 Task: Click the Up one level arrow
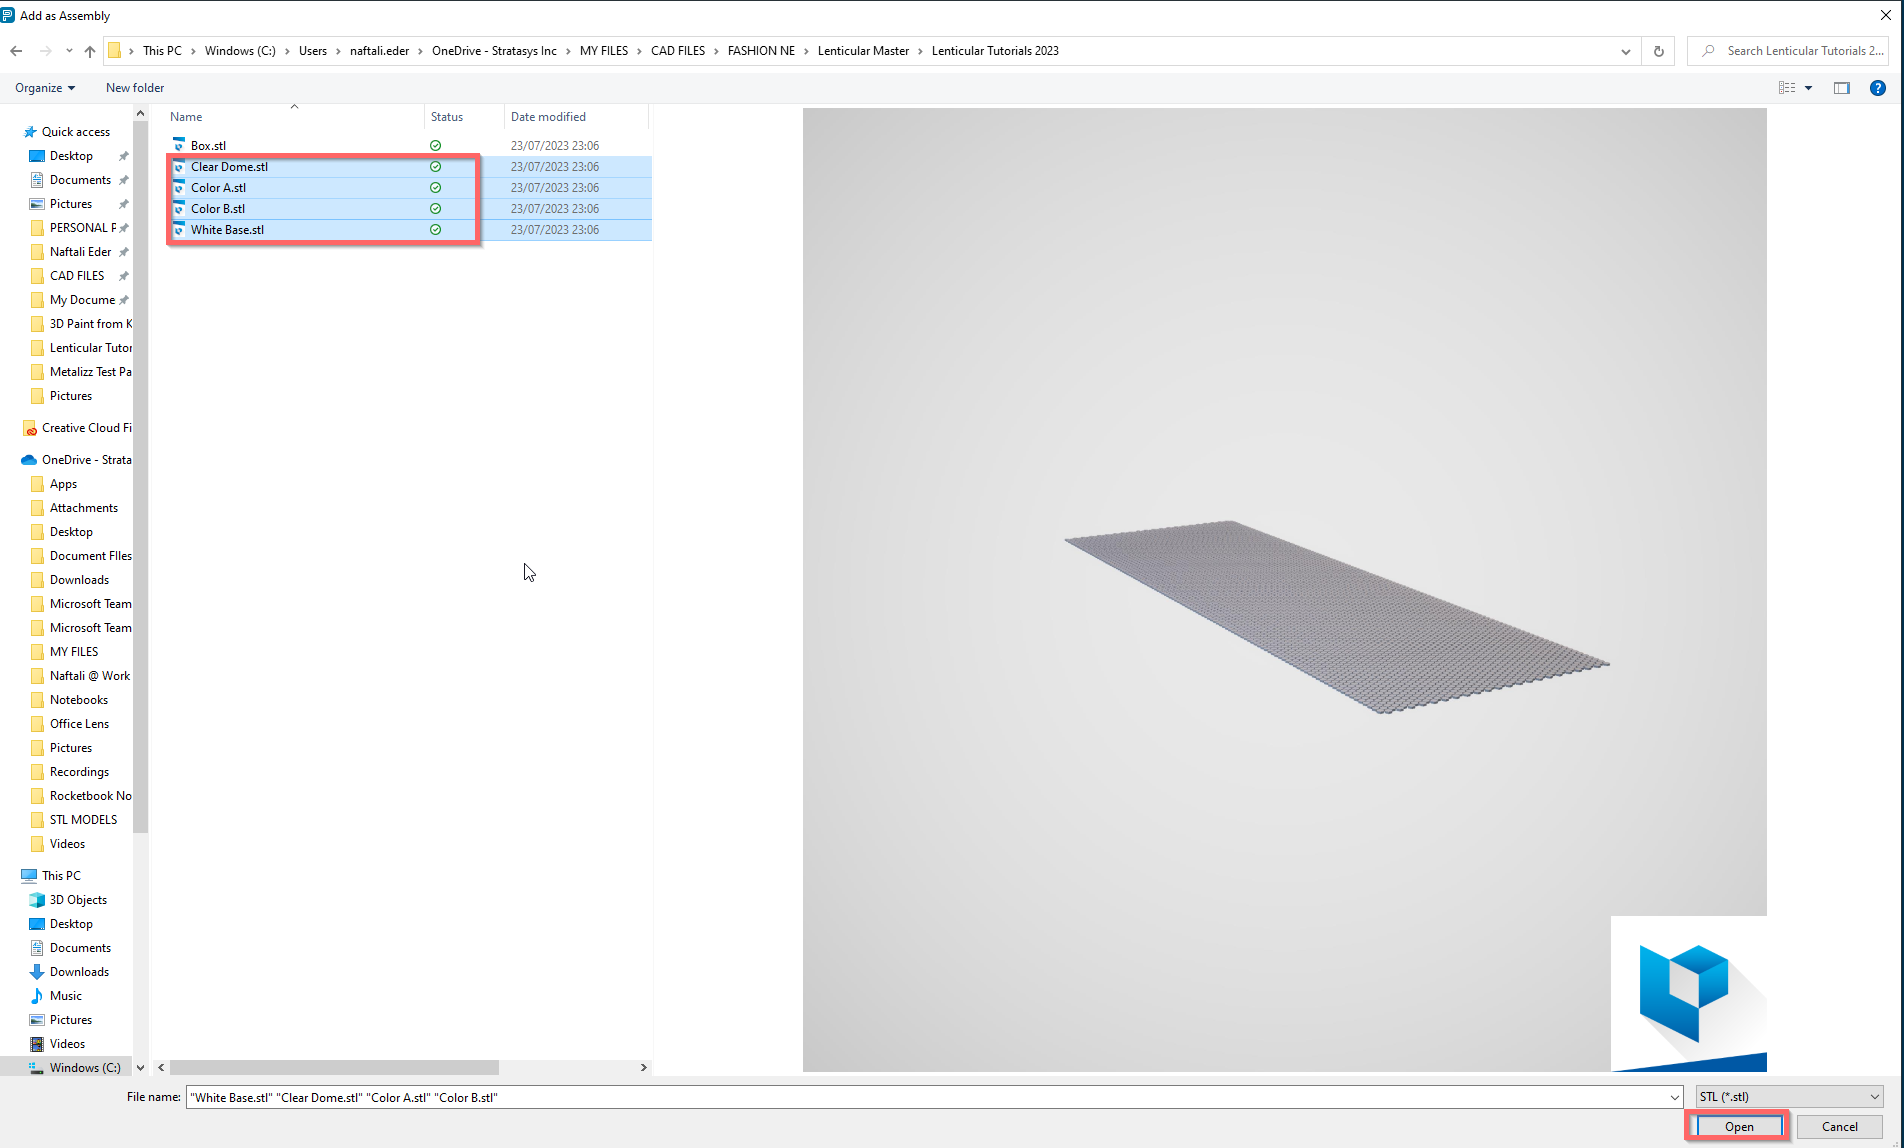pos(90,51)
